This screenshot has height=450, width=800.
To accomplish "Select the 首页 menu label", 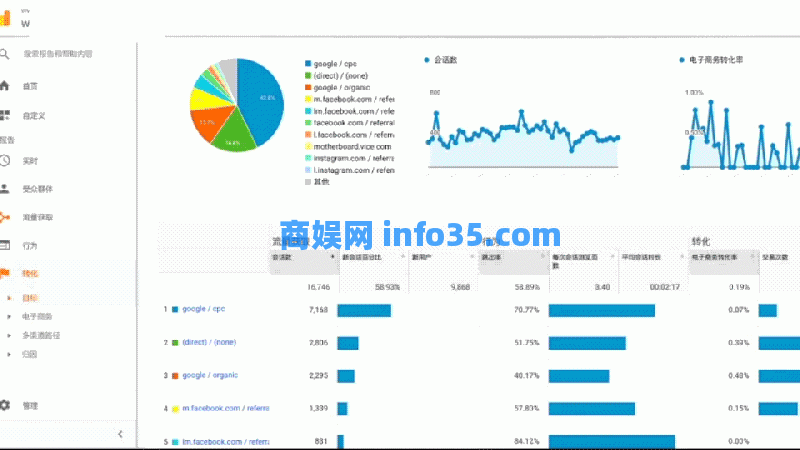I will point(30,86).
